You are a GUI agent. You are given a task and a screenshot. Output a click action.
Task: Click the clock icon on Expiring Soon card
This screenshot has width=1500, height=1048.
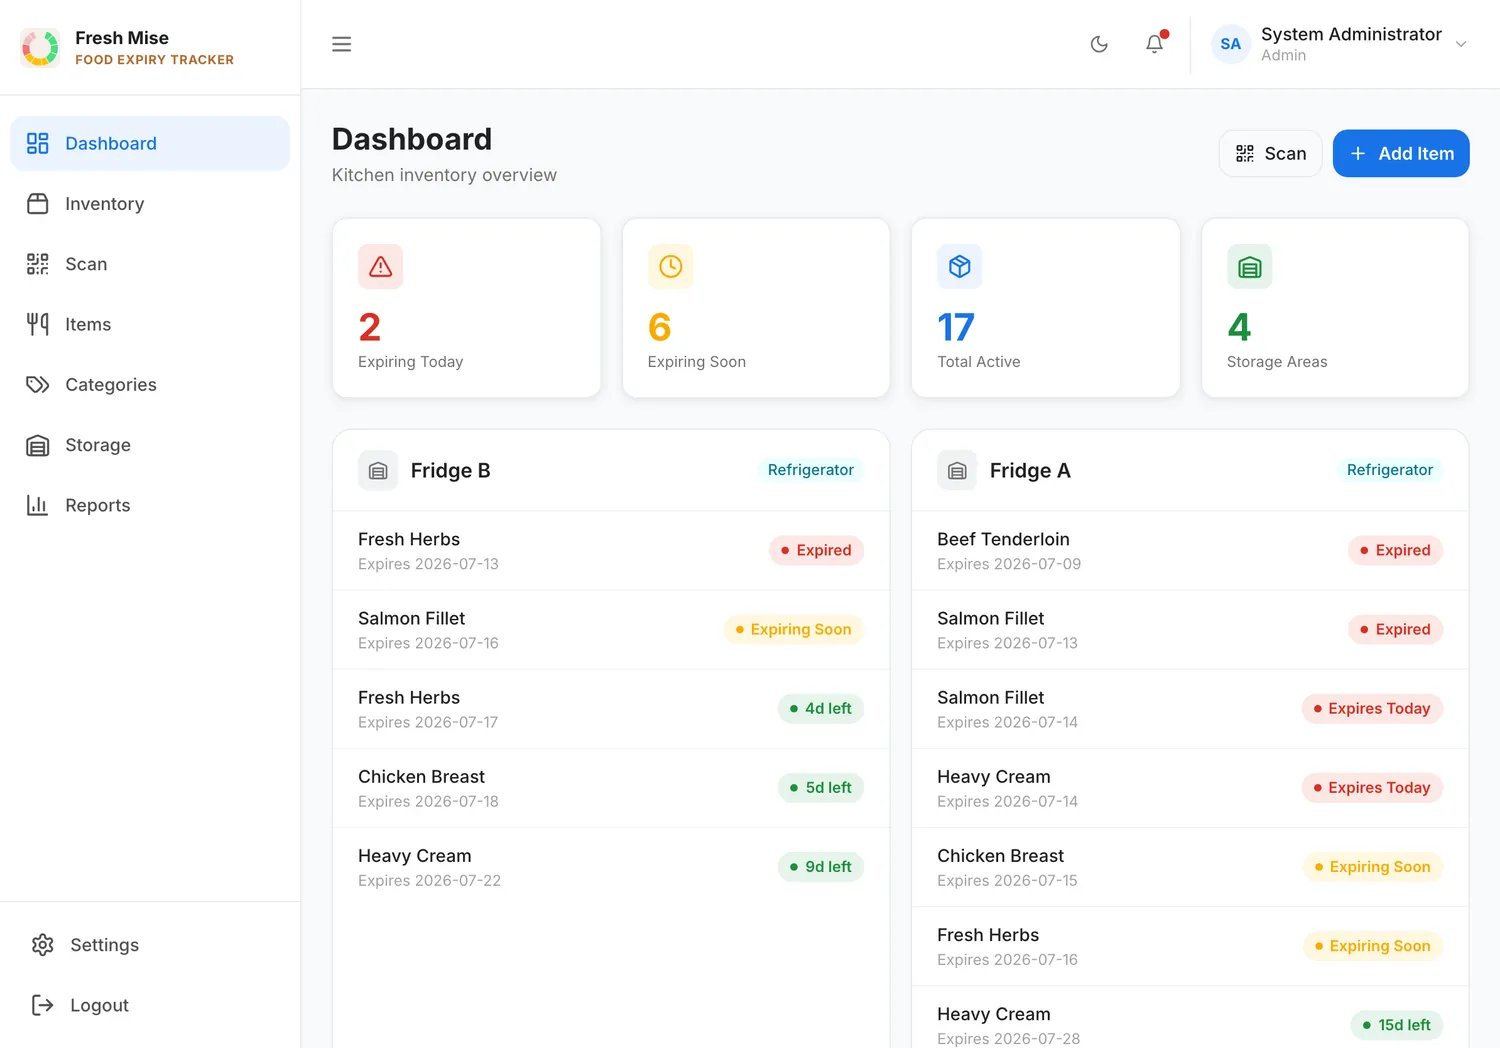(x=670, y=267)
